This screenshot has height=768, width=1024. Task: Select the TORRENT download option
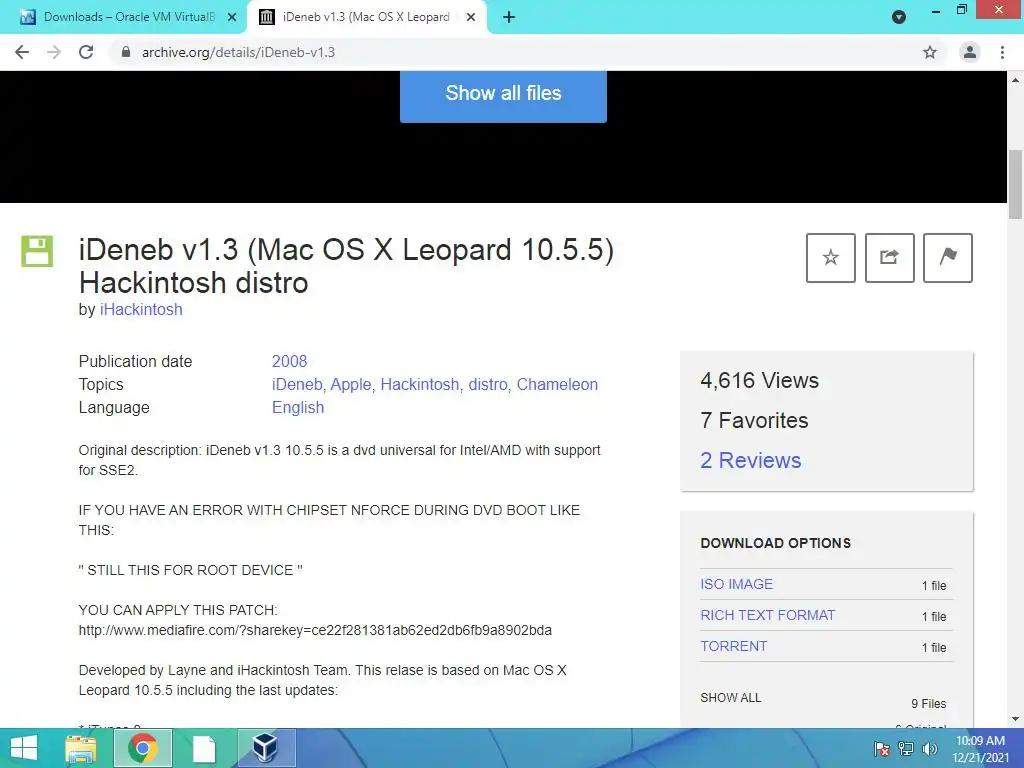click(x=733, y=646)
